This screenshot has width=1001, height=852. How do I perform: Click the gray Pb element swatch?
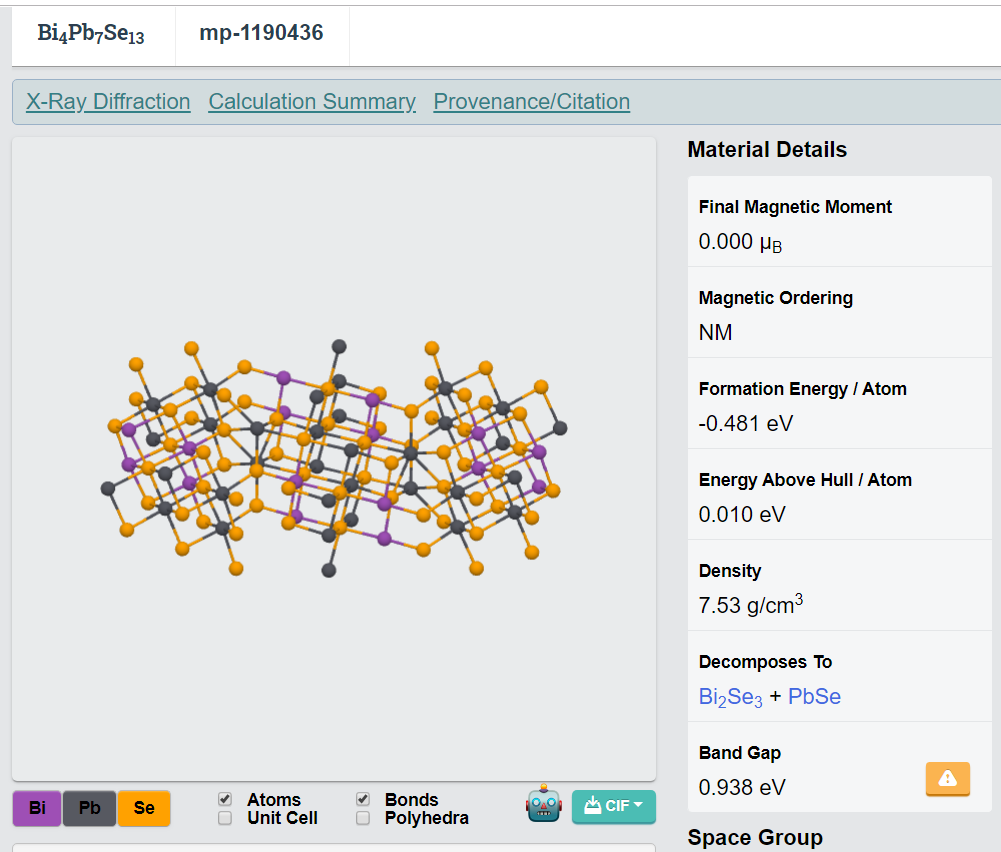(x=90, y=808)
